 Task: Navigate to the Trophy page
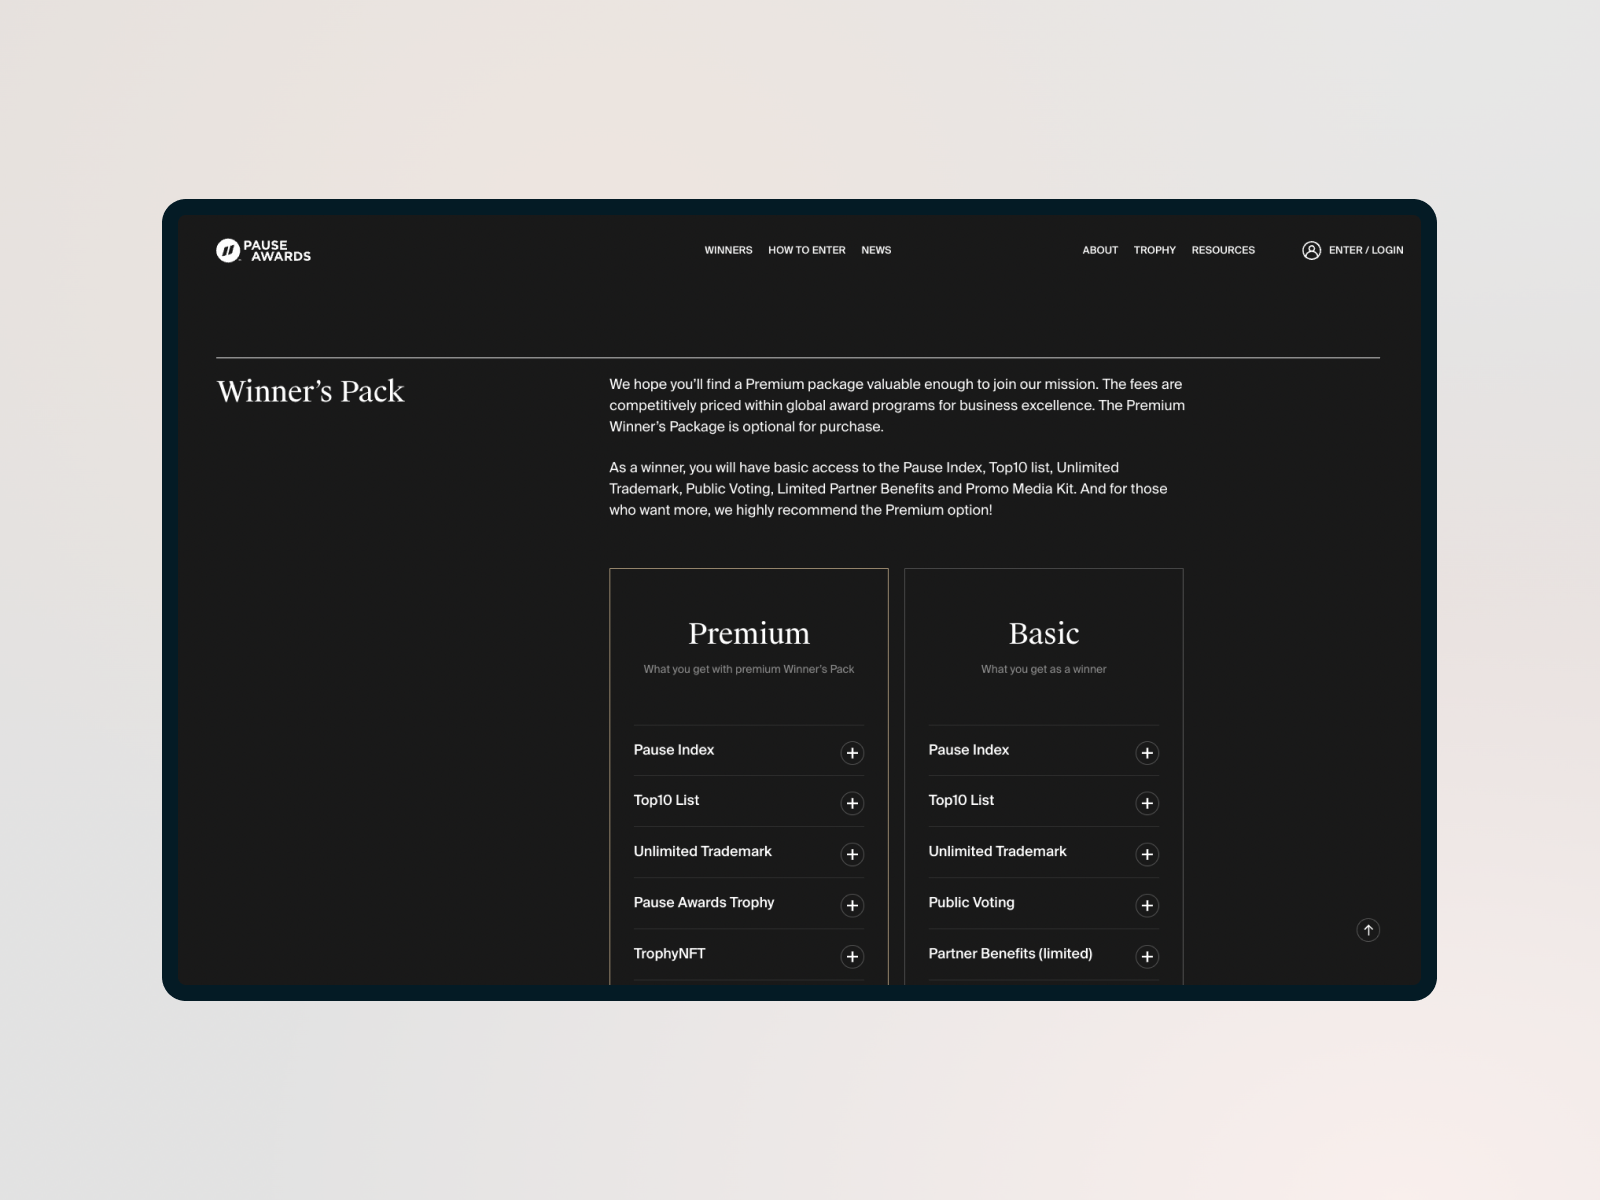pyautogui.click(x=1154, y=250)
